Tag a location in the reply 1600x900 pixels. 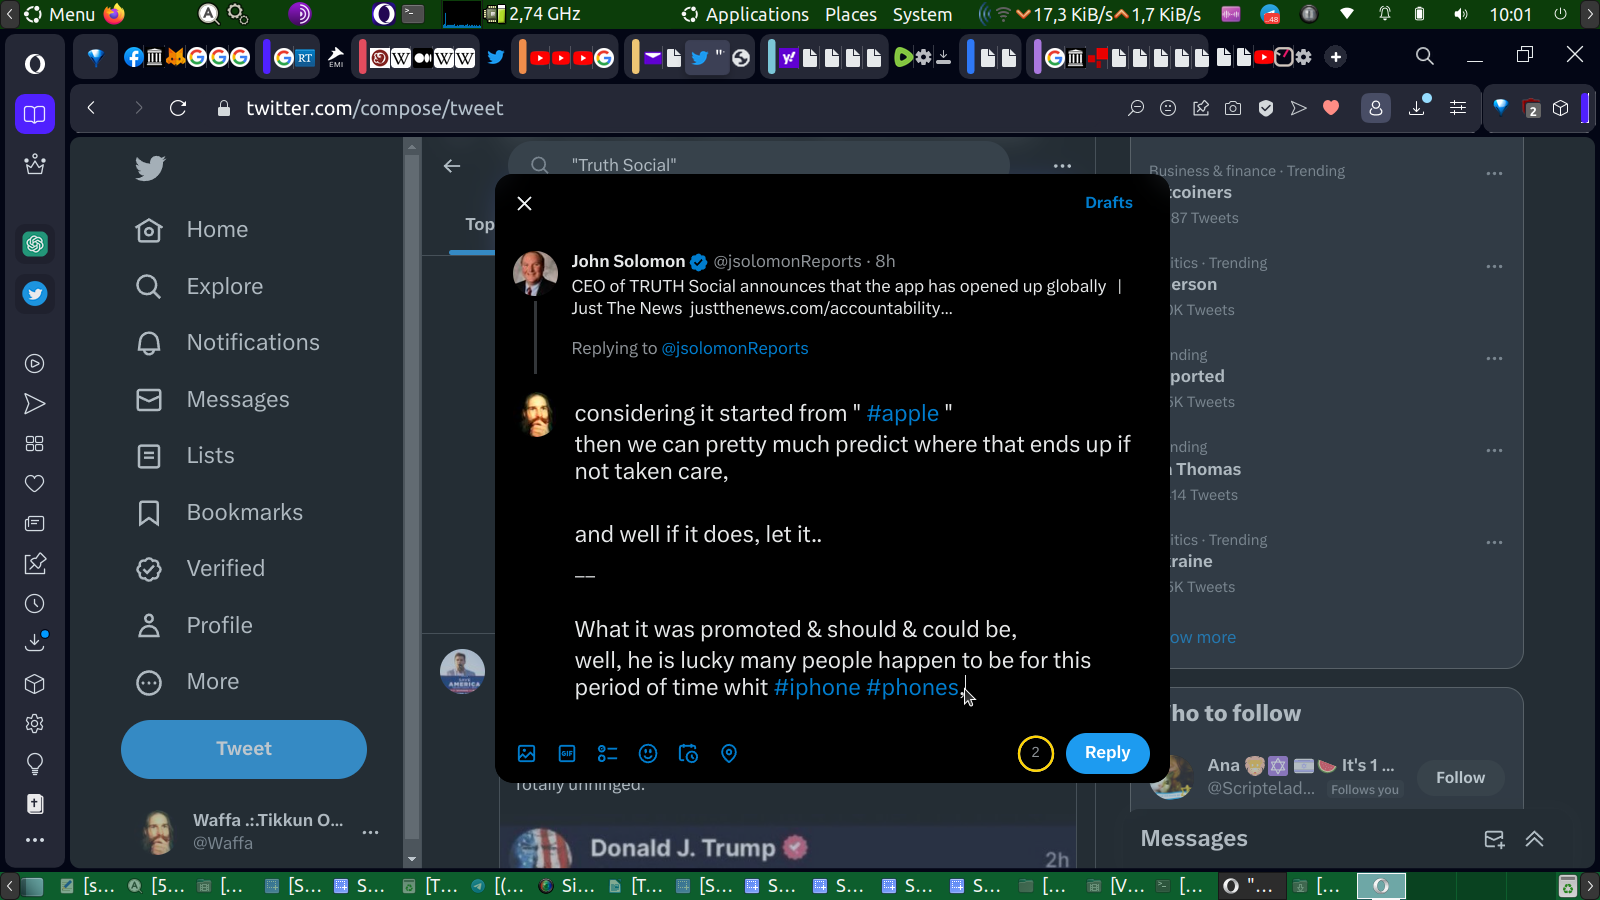[x=729, y=754]
